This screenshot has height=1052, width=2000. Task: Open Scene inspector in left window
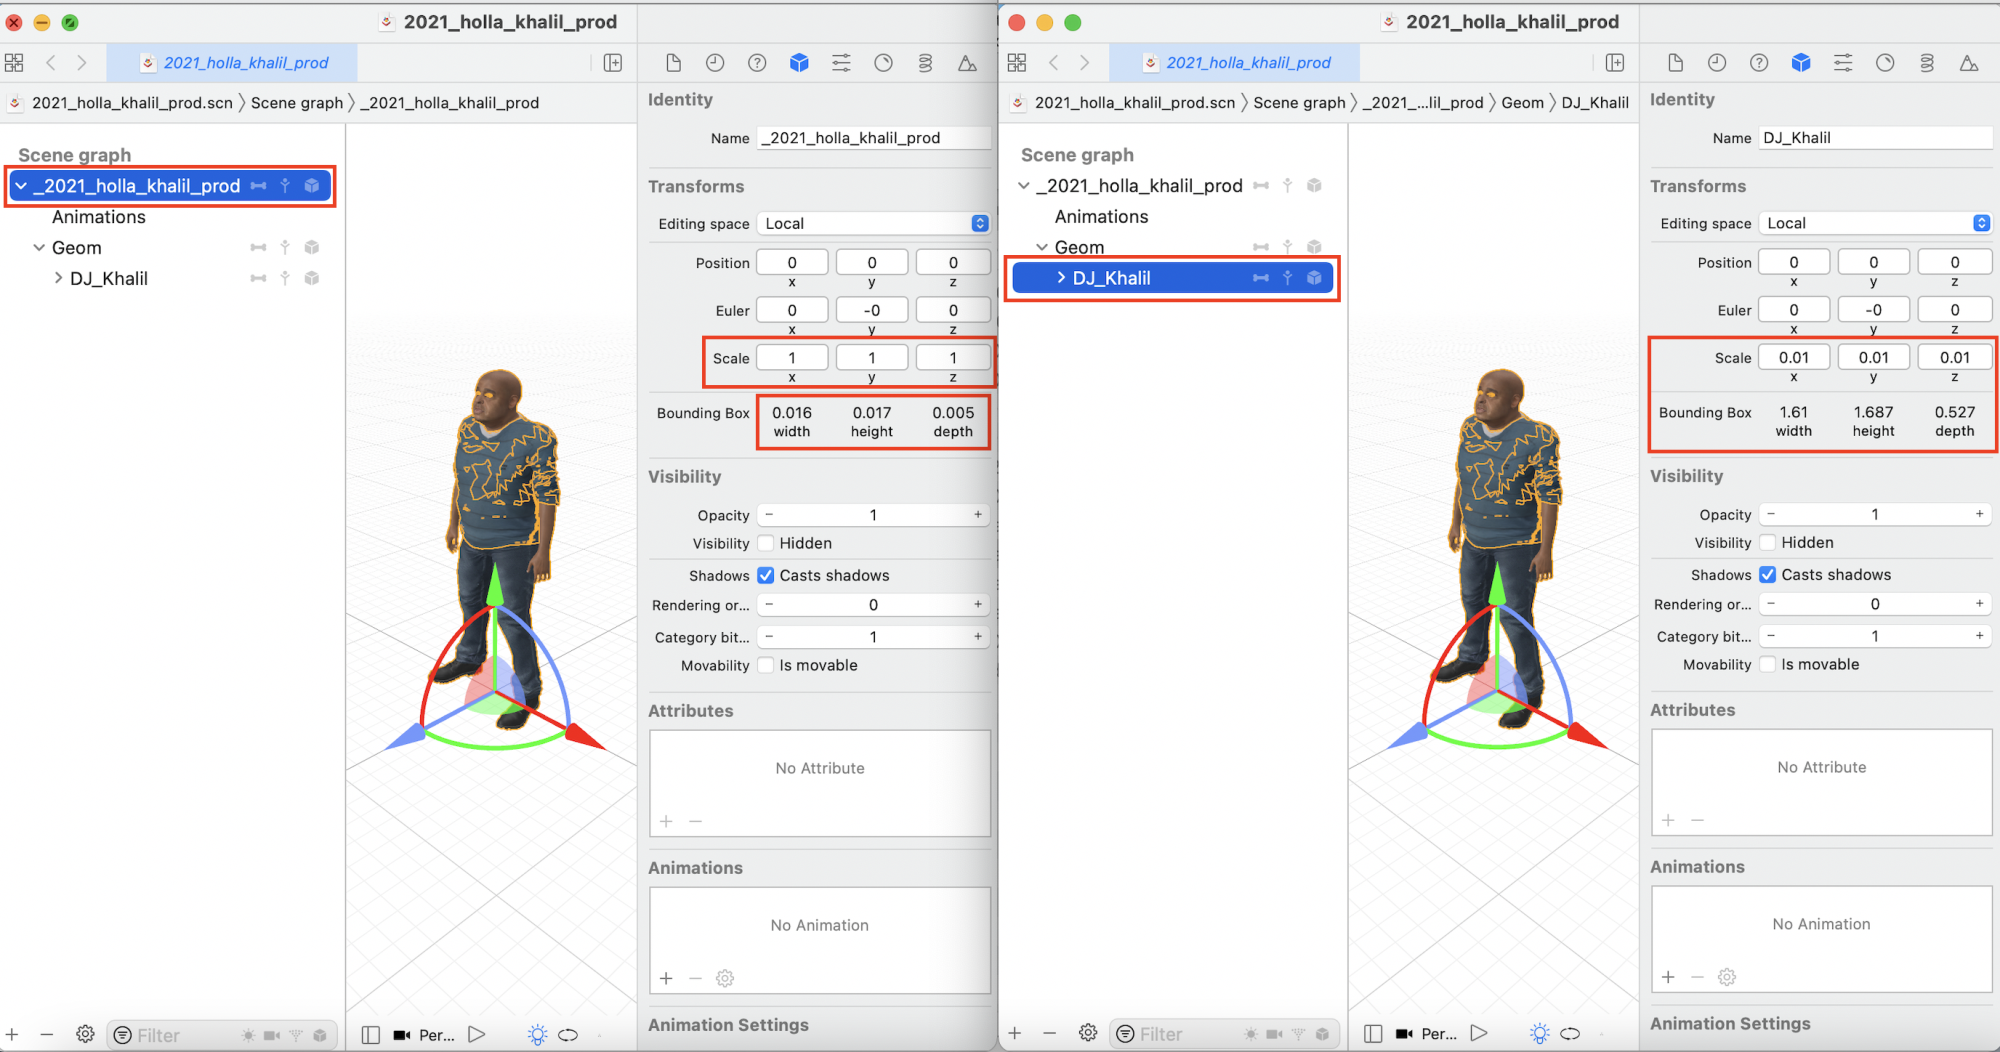pyautogui.click(x=967, y=63)
